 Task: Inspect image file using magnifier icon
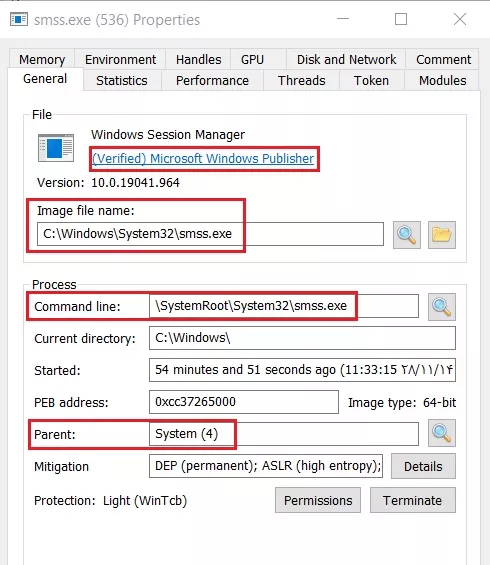click(x=407, y=235)
